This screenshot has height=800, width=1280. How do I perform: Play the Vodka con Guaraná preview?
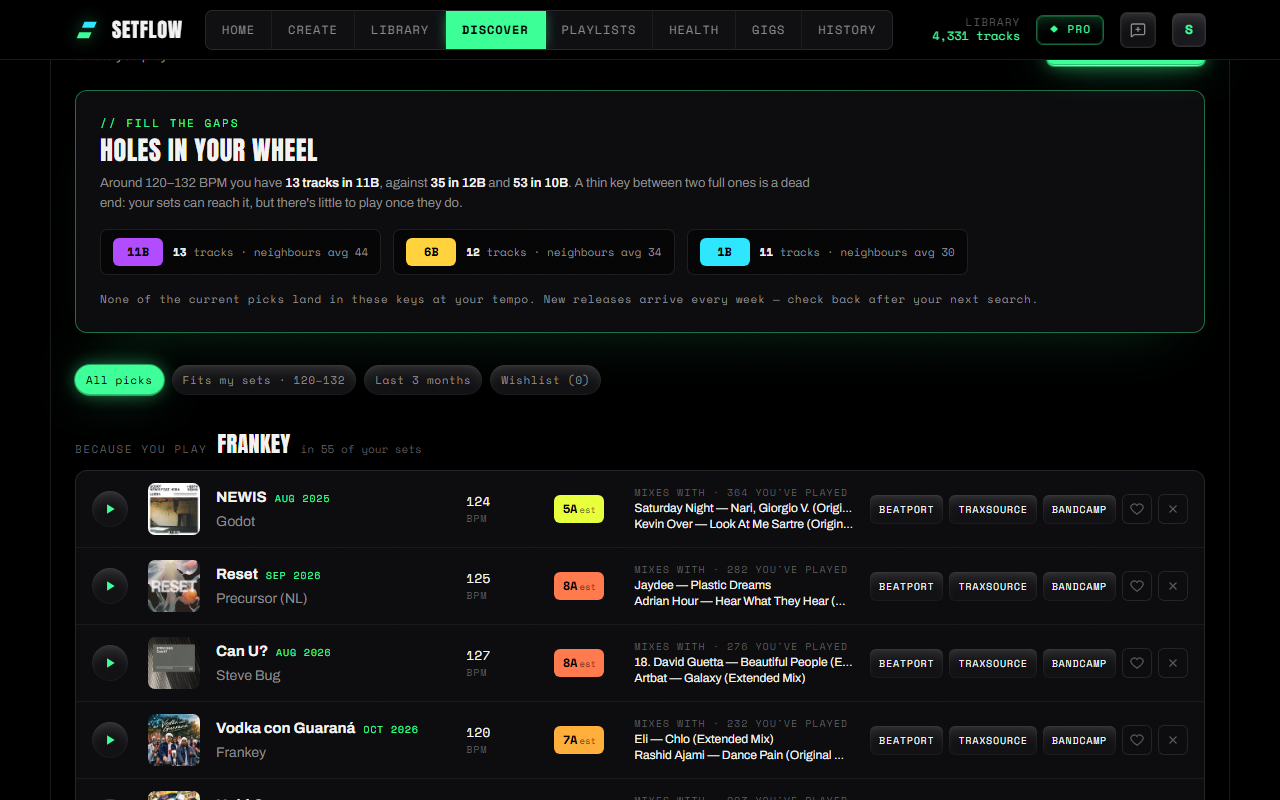110,740
